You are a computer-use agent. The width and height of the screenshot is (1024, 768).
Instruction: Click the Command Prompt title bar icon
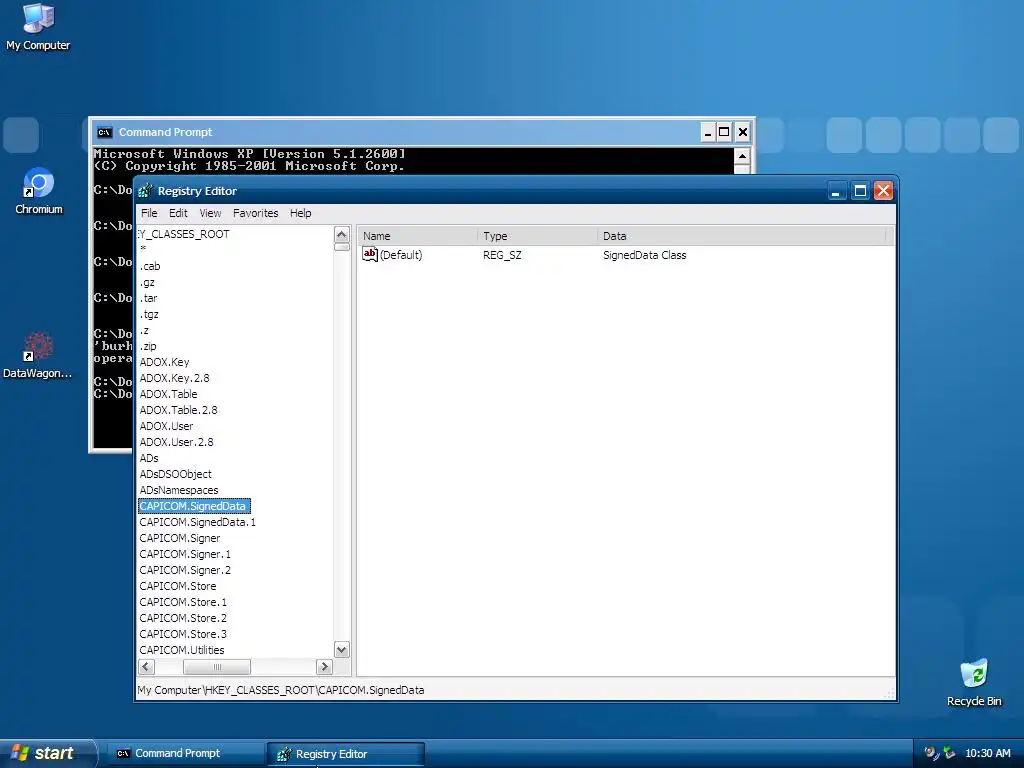104,132
